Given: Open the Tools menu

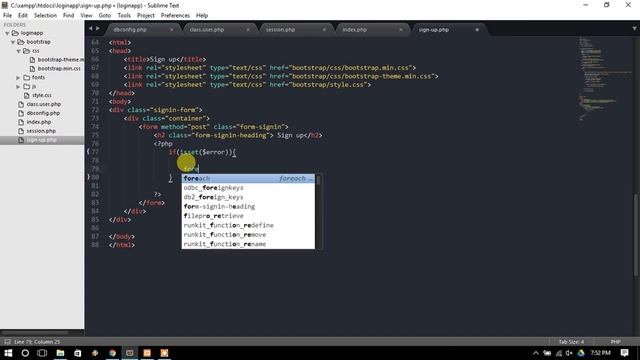Looking at the screenshot, I should tap(124, 16).
